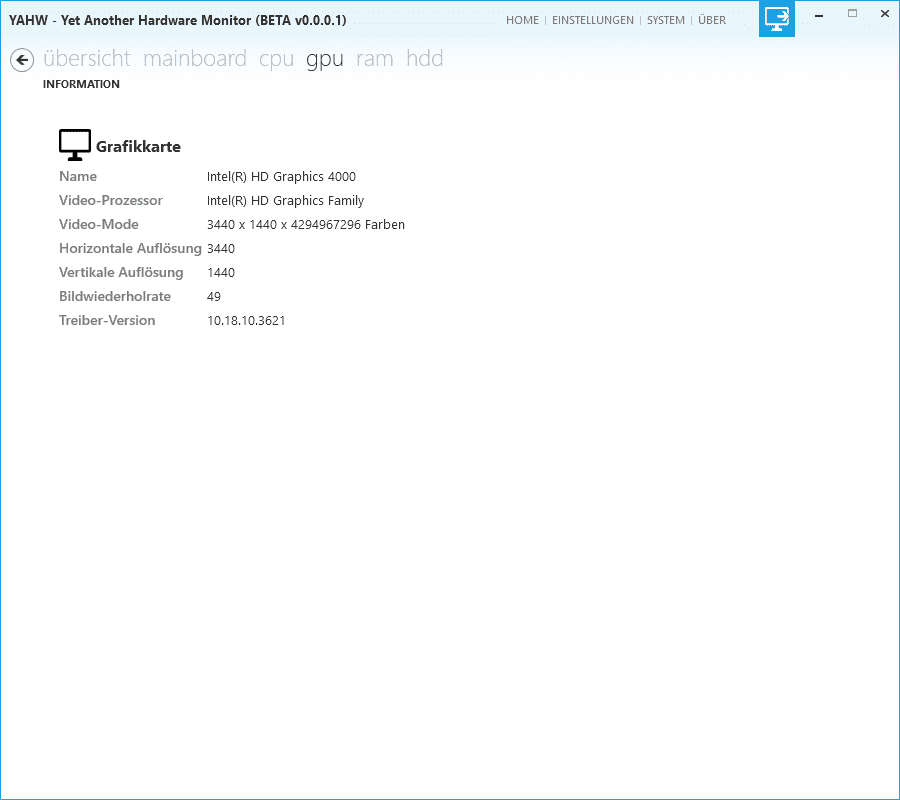Click the back arrow button
This screenshot has width=900, height=800.
(22, 60)
